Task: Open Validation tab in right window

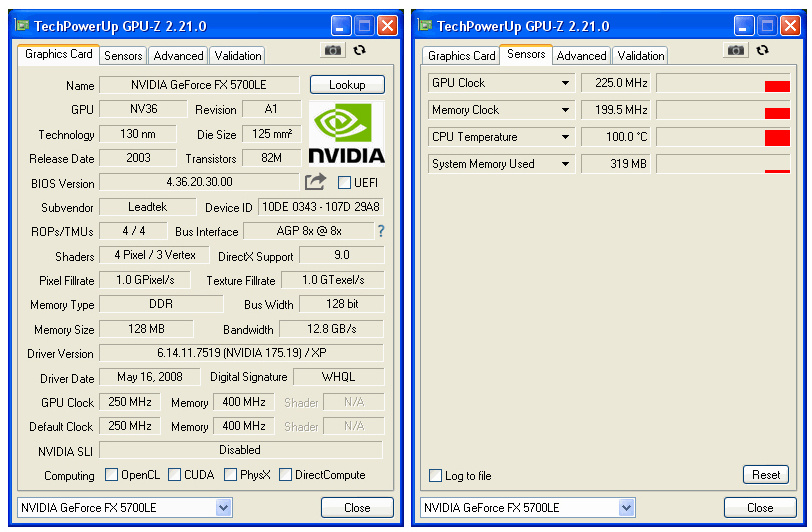Action: click(641, 55)
